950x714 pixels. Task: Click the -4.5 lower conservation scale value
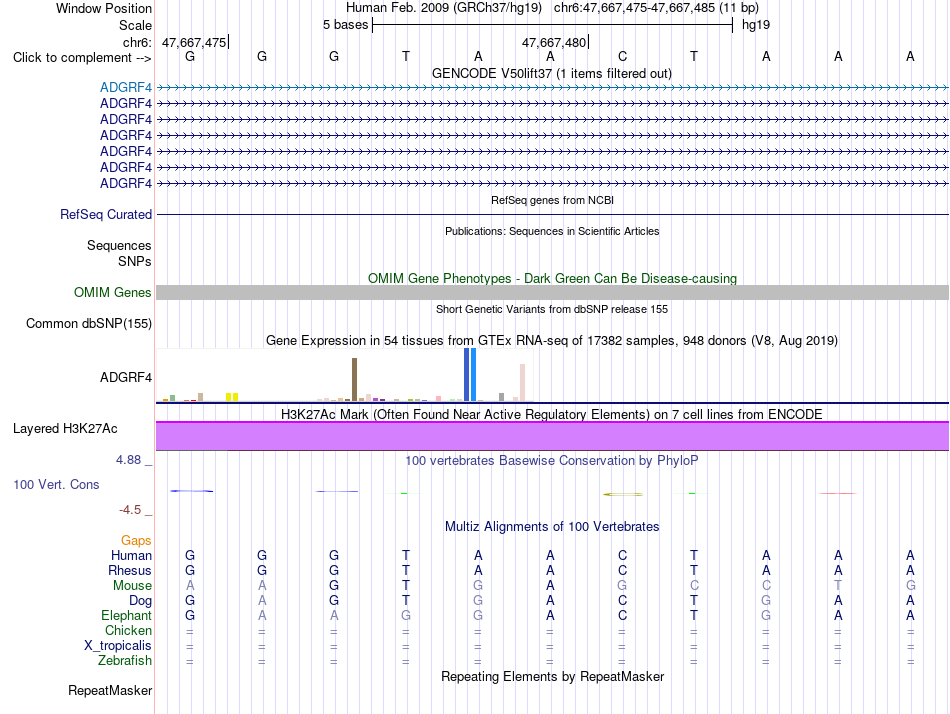click(x=130, y=510)
